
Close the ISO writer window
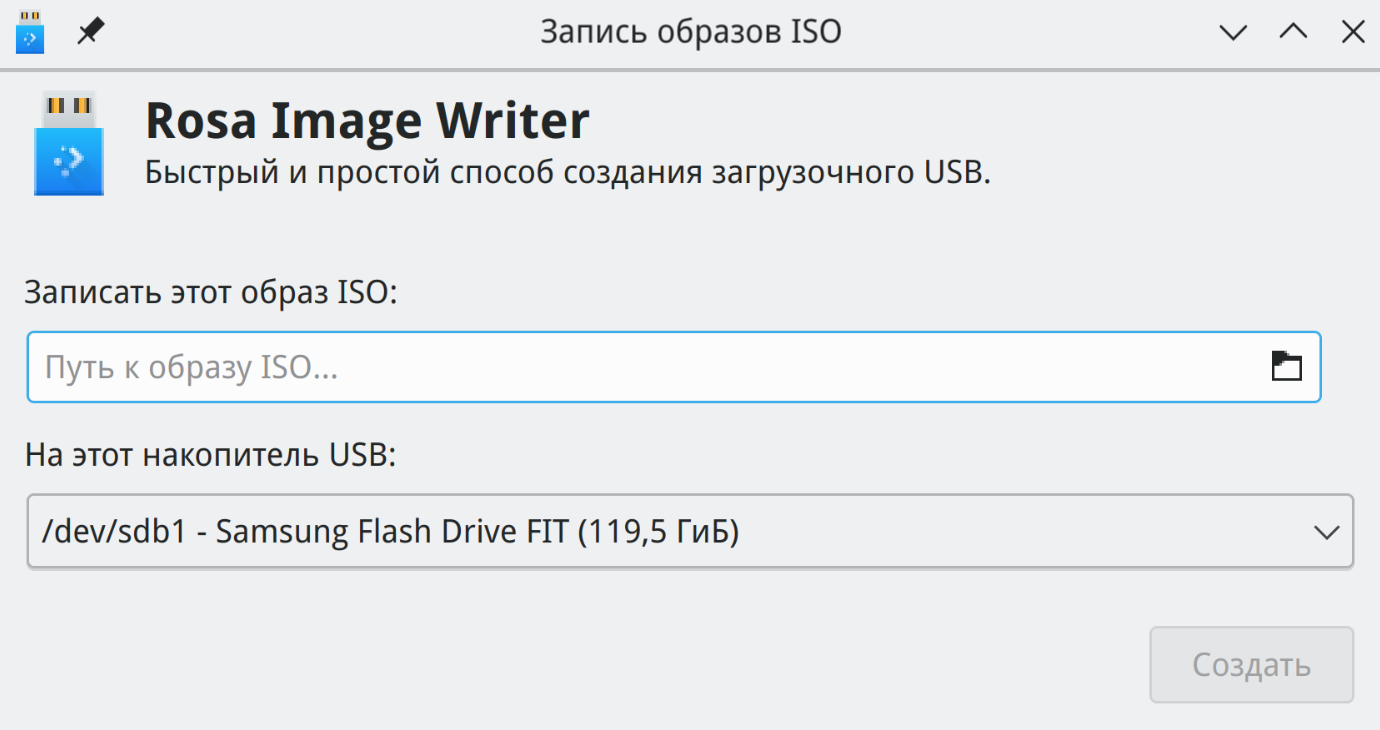click(x=1352, y=32)
